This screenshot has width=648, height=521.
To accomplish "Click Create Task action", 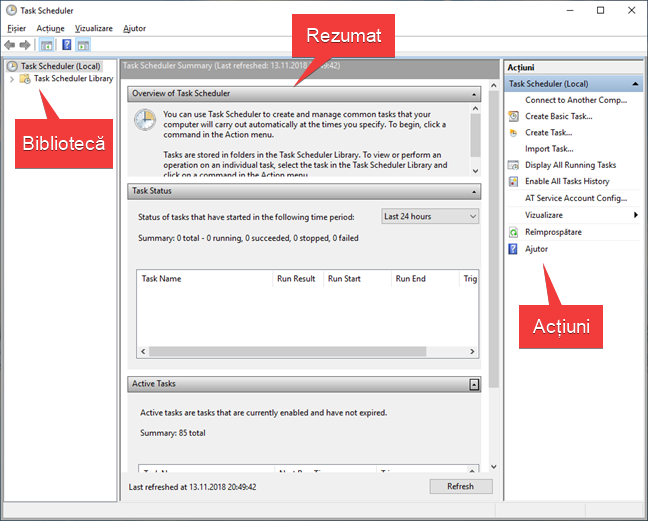I will pyautogui.click(x=548, y=133).
